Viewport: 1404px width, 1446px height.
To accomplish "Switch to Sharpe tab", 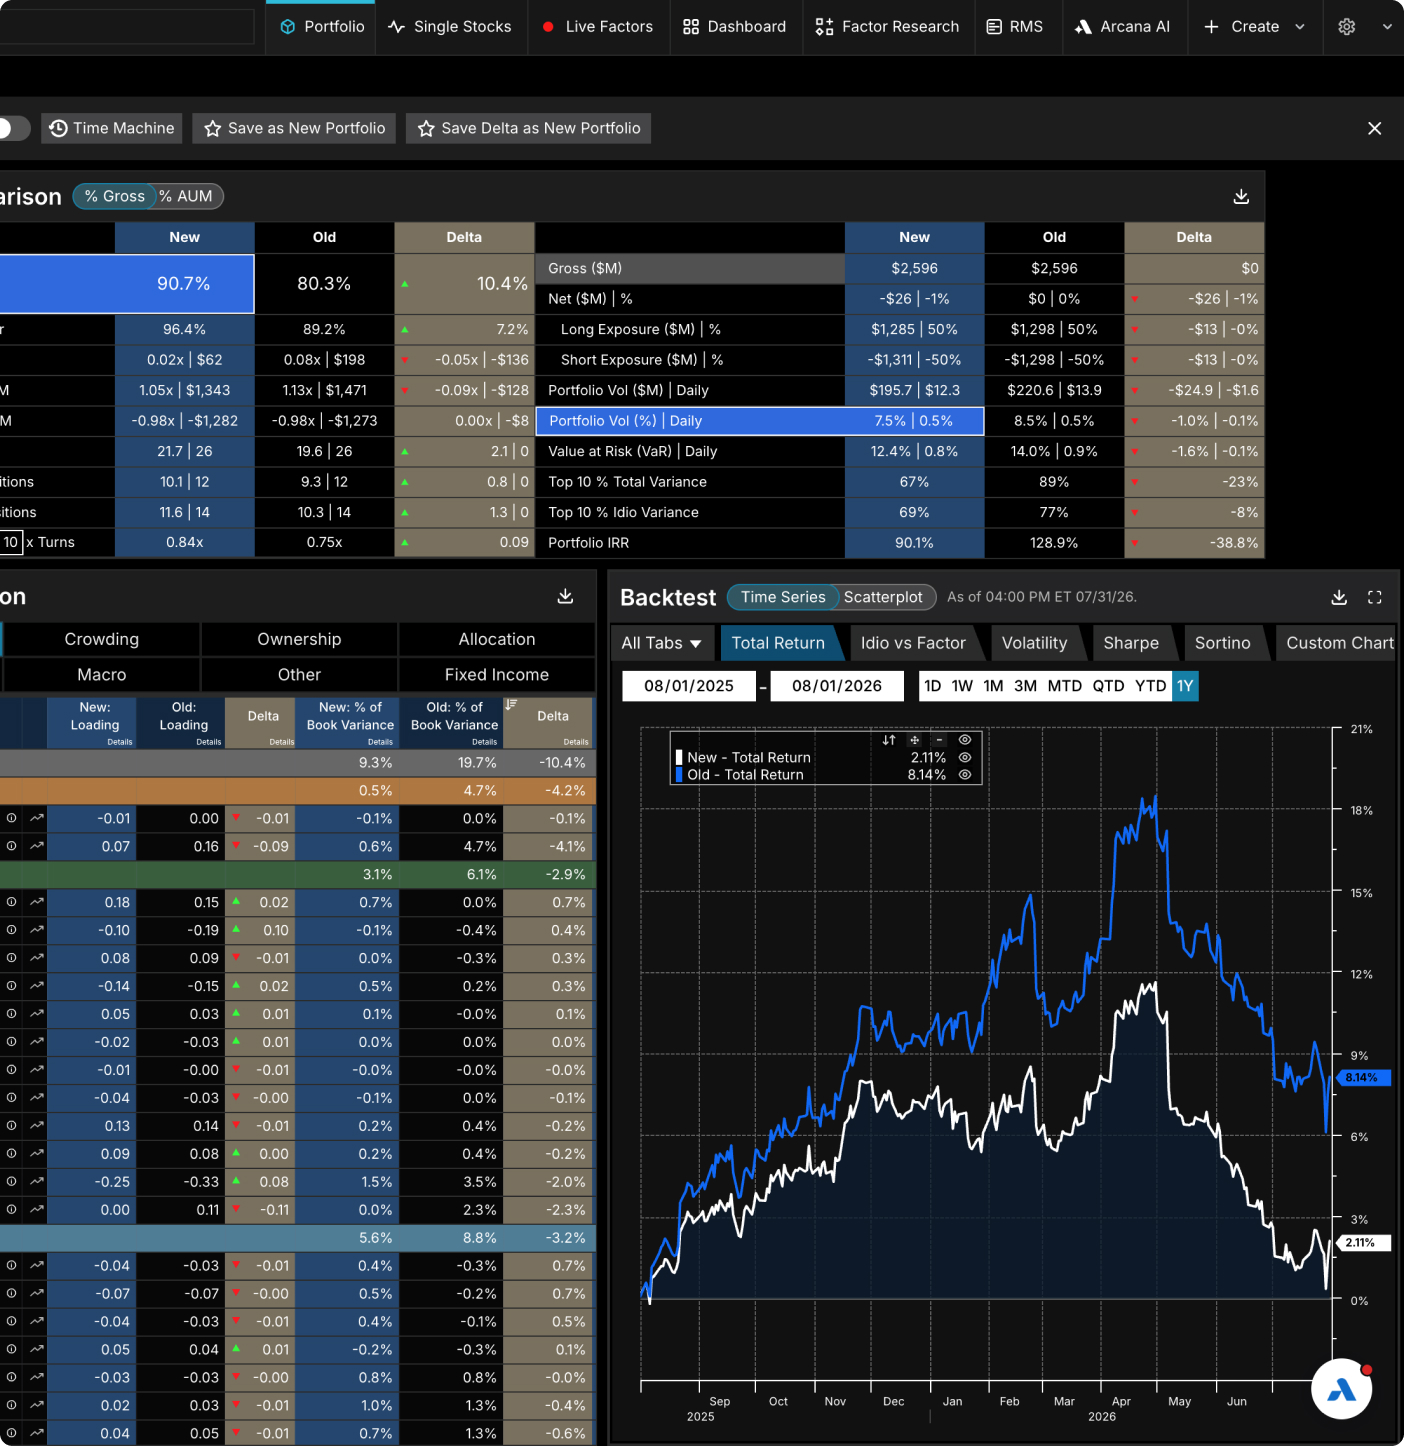I will click(1131, 643).
